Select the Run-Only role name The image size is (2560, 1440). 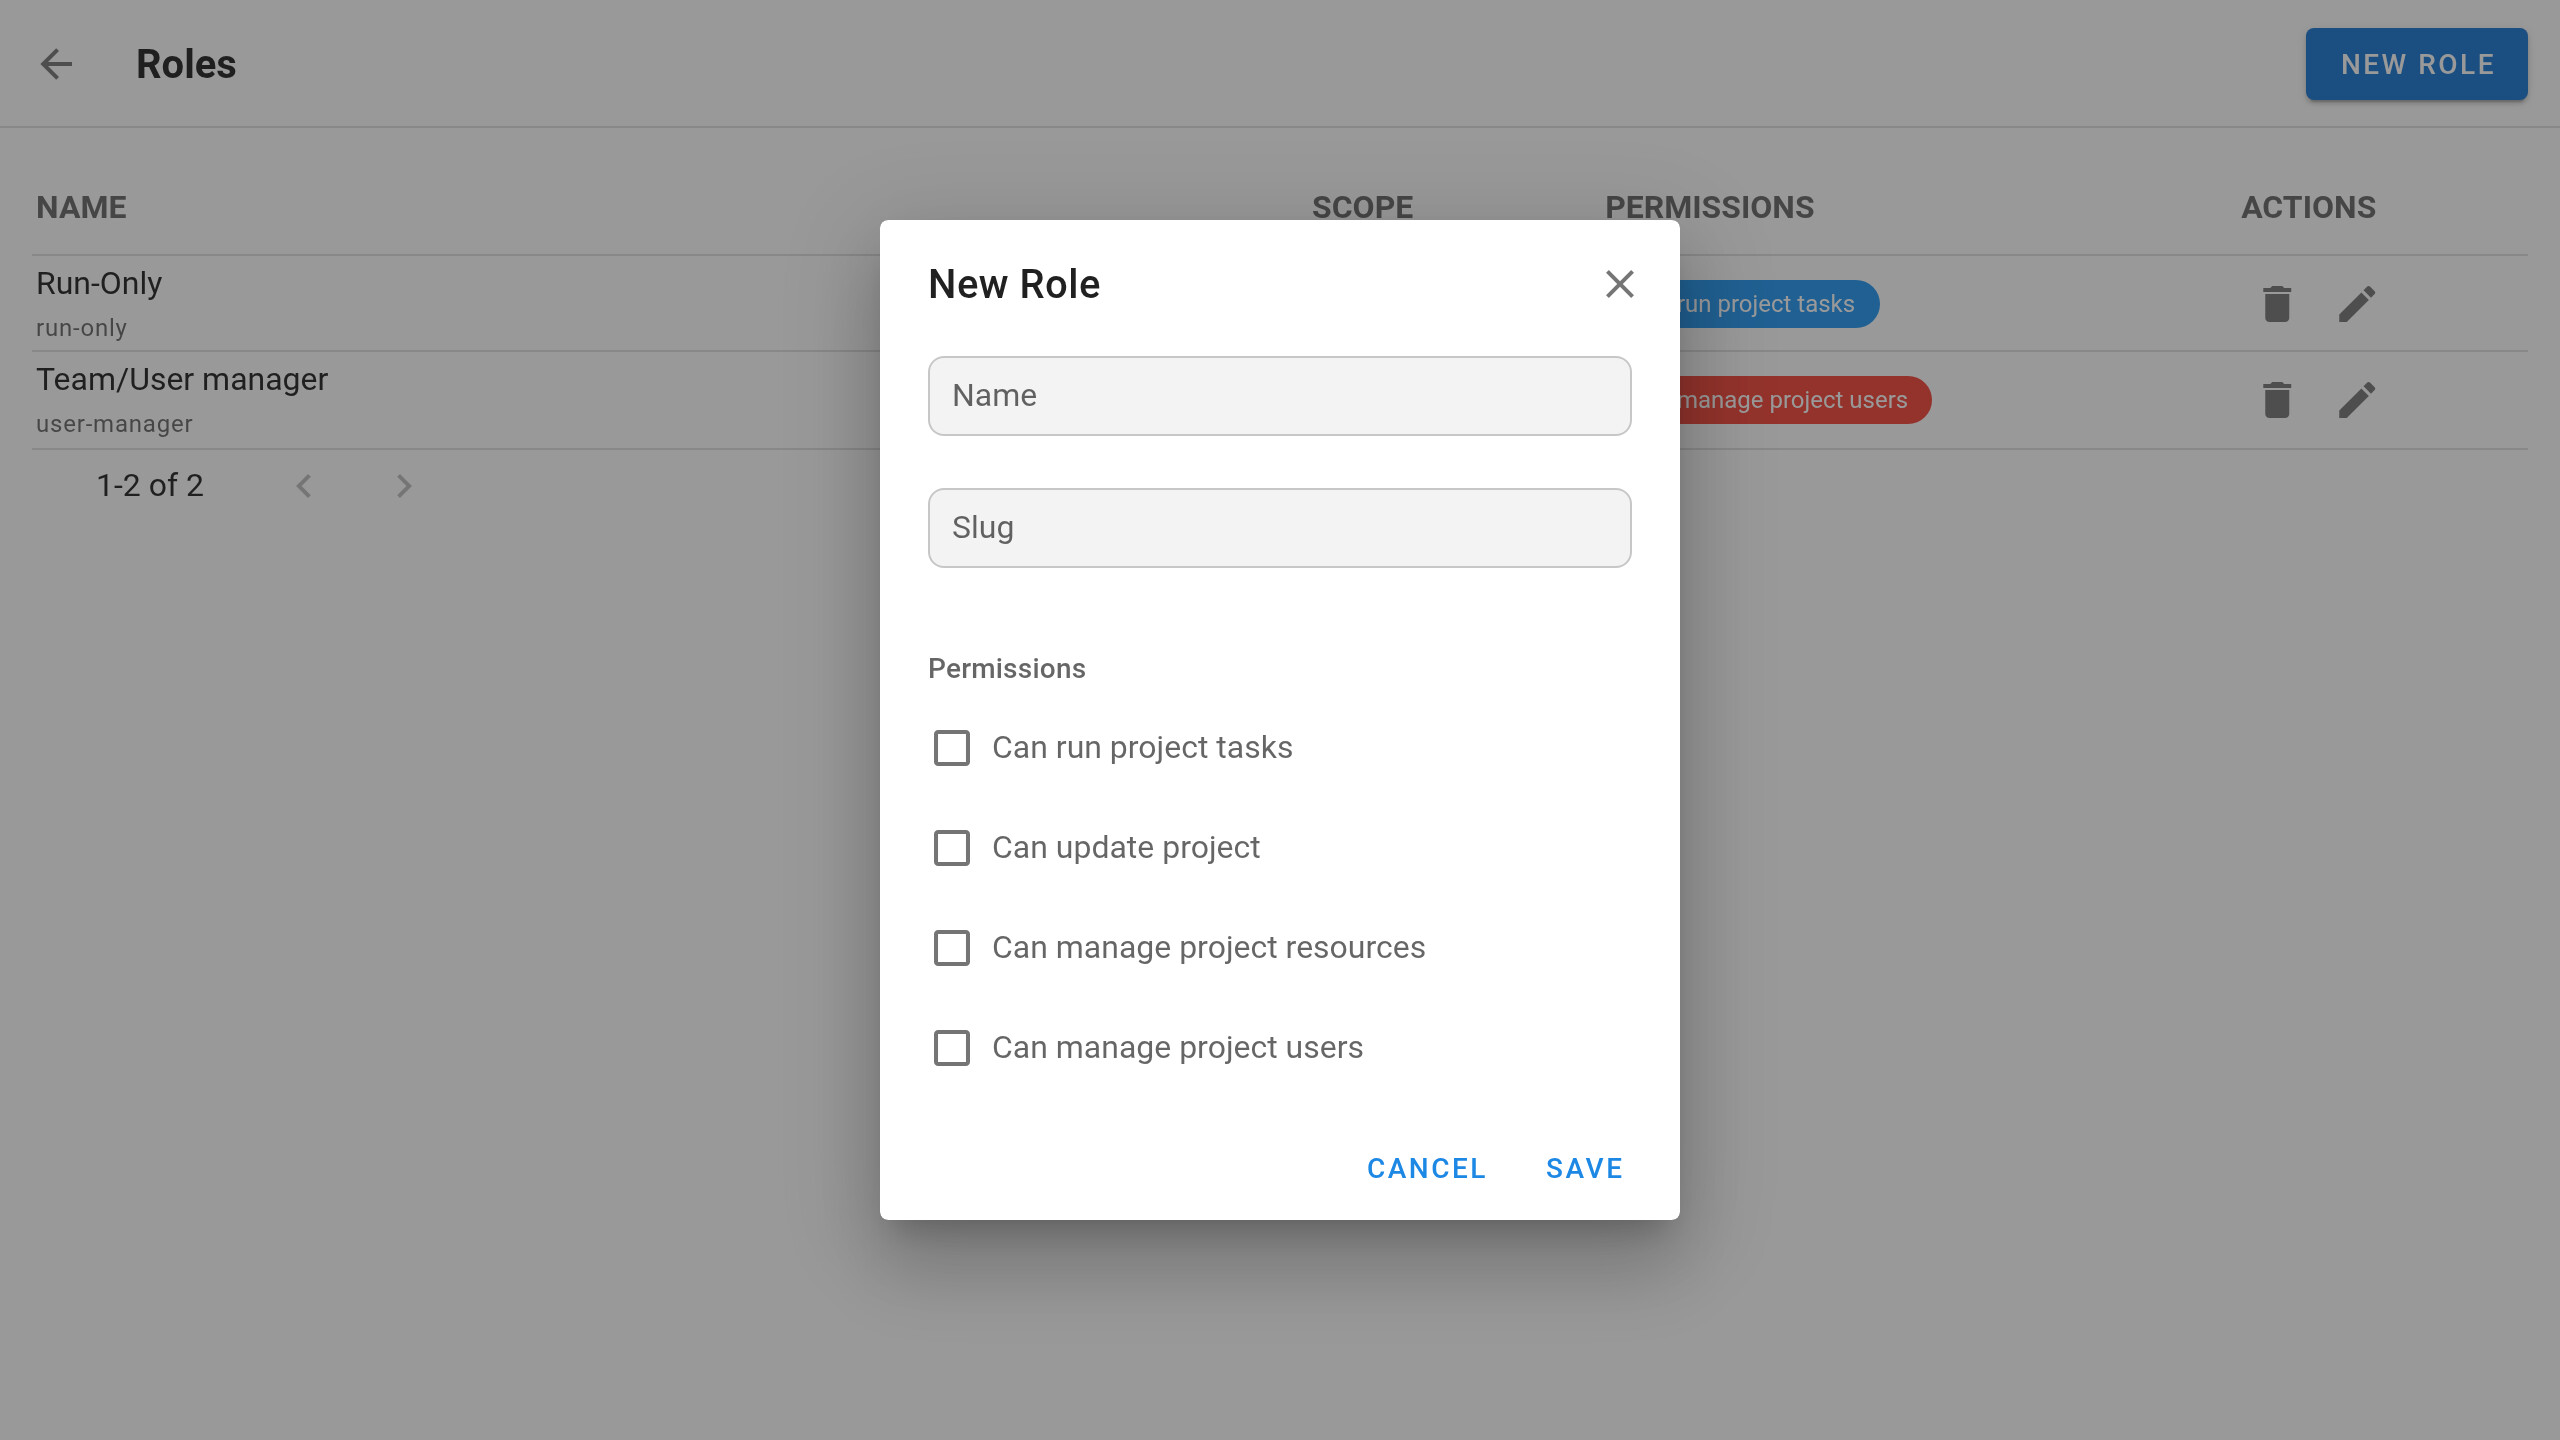tap(99, 284)
